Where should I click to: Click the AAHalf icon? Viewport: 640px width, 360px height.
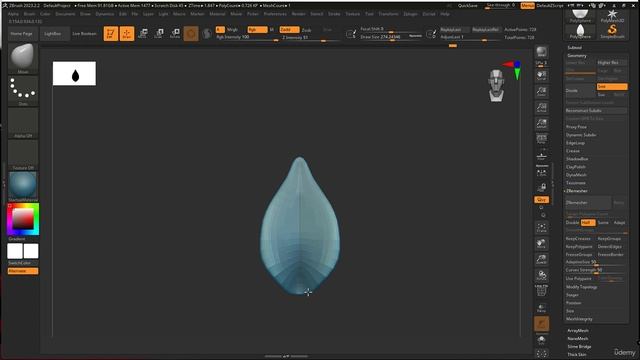click(542, 124)
